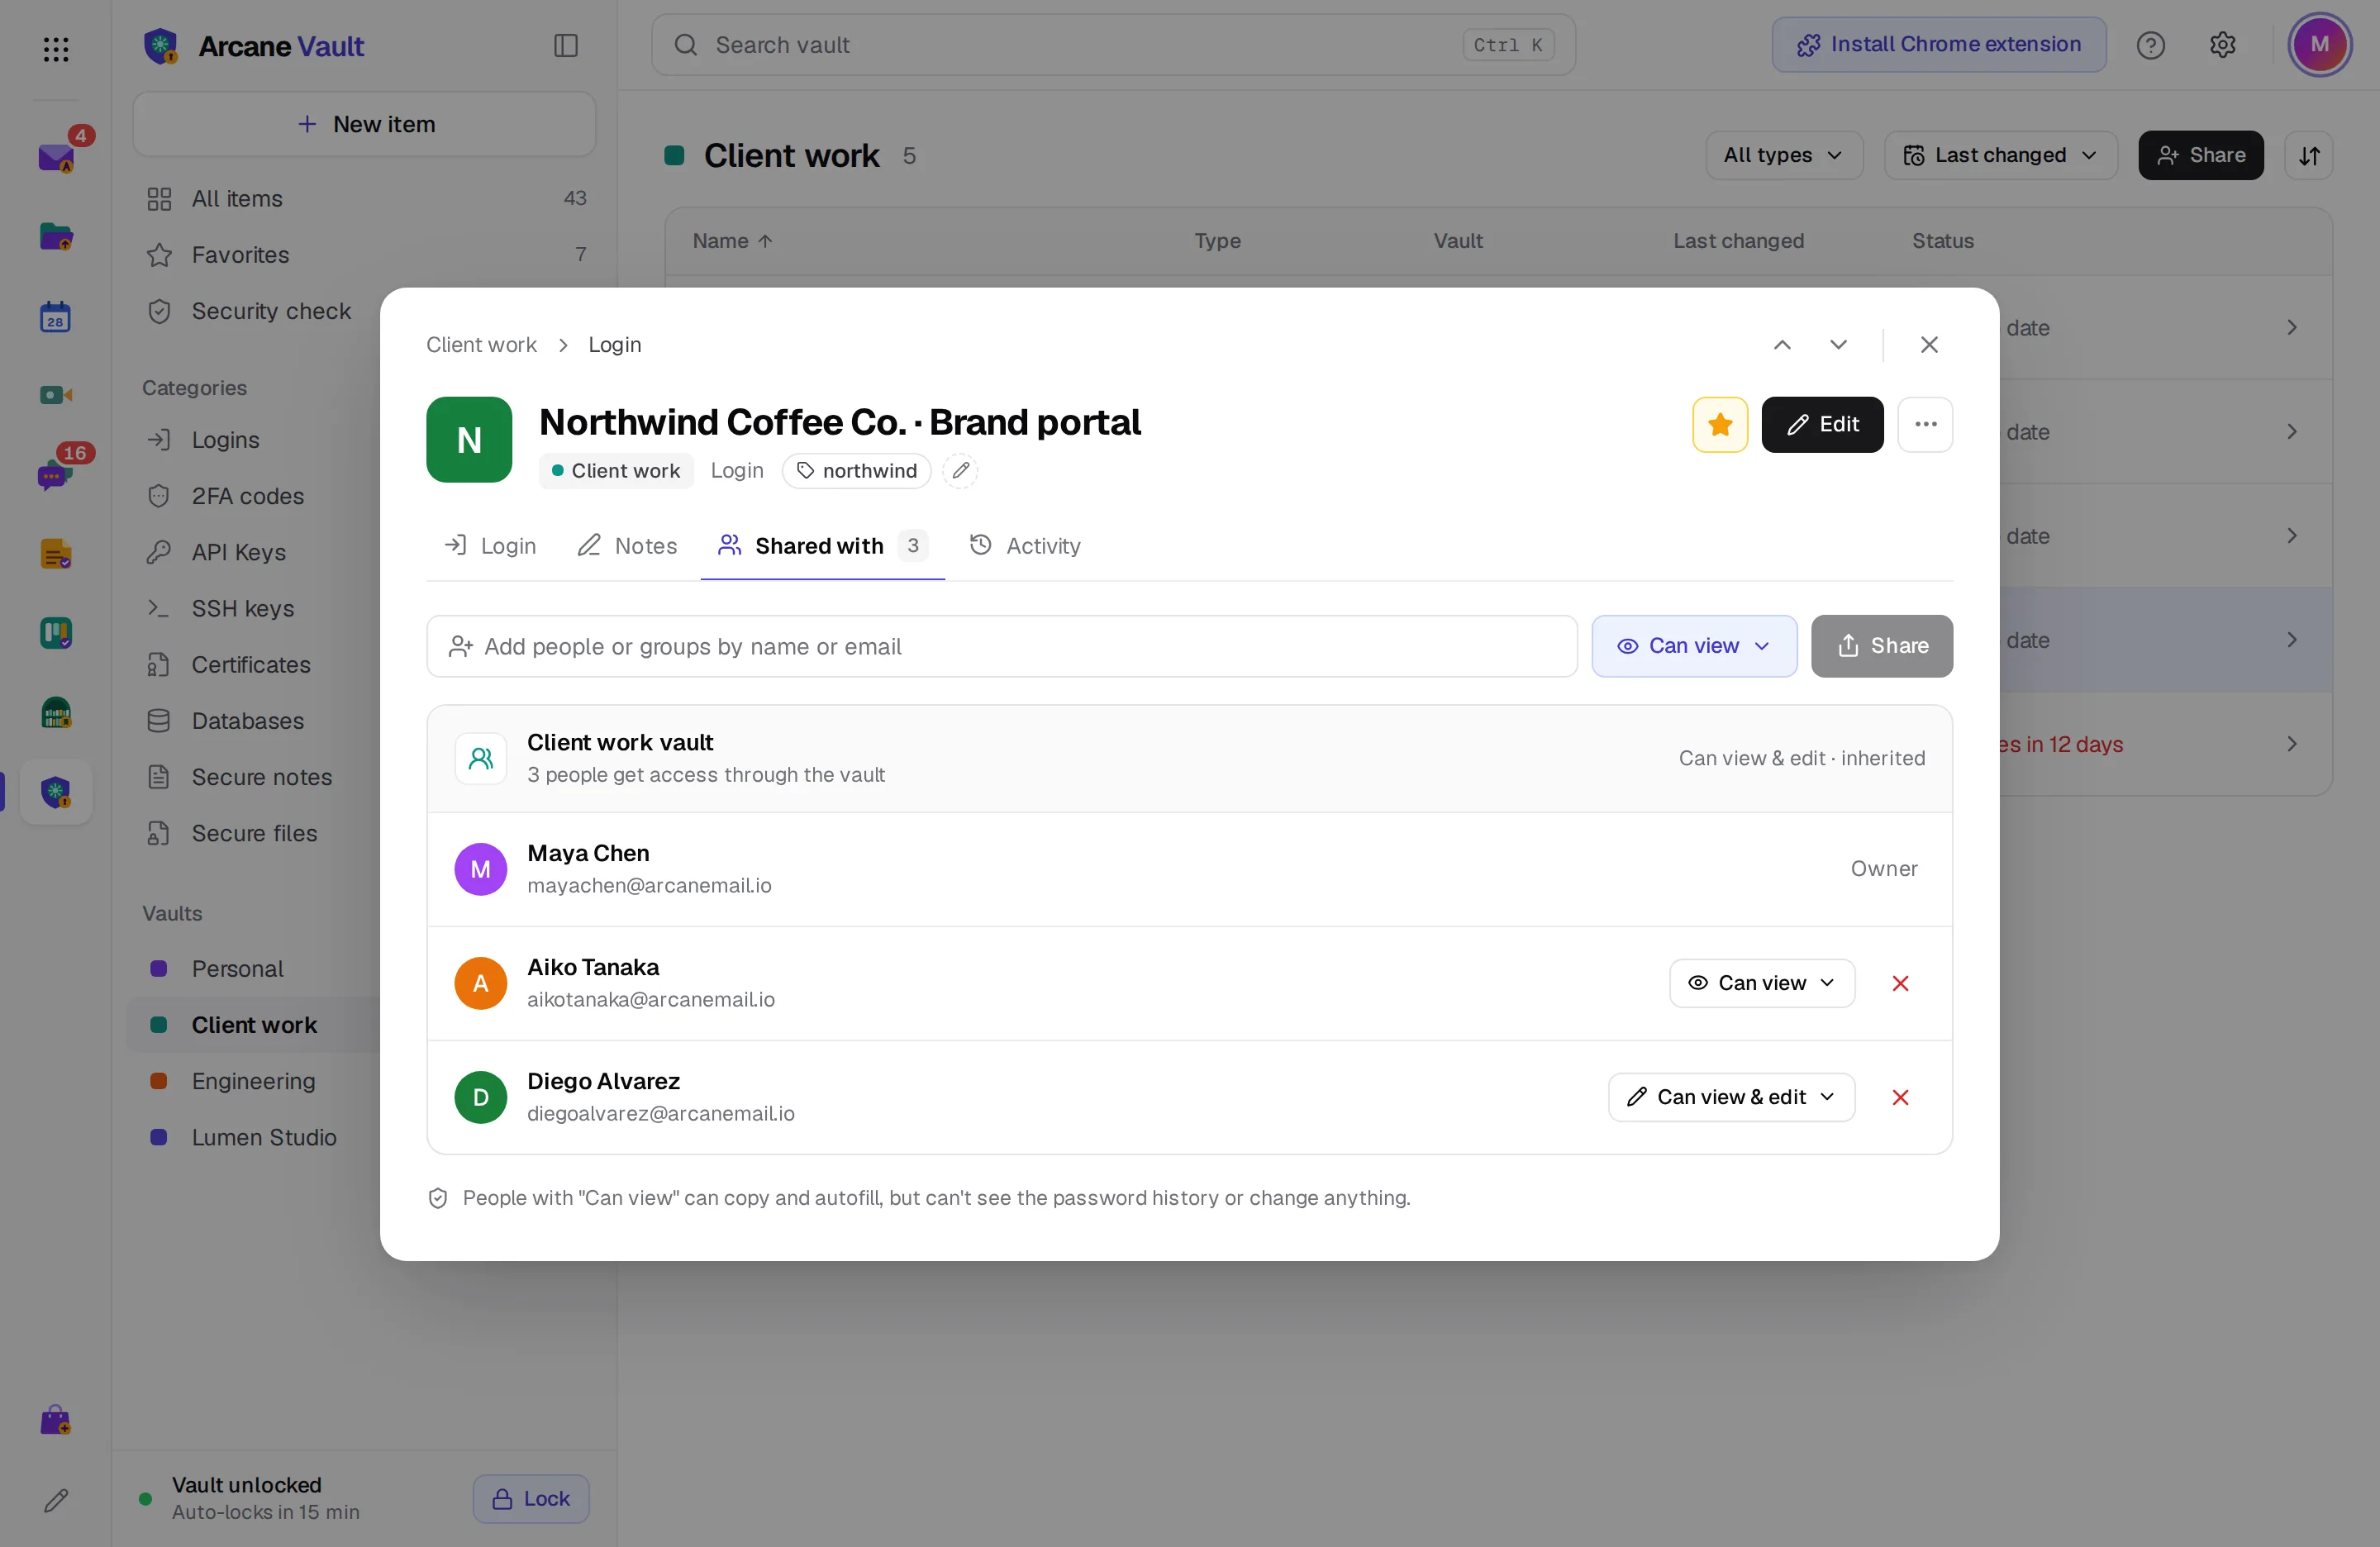Remove Aiko Tanaka's access
This screenshot has width=2380, height=1547.
pos(1900,984)
